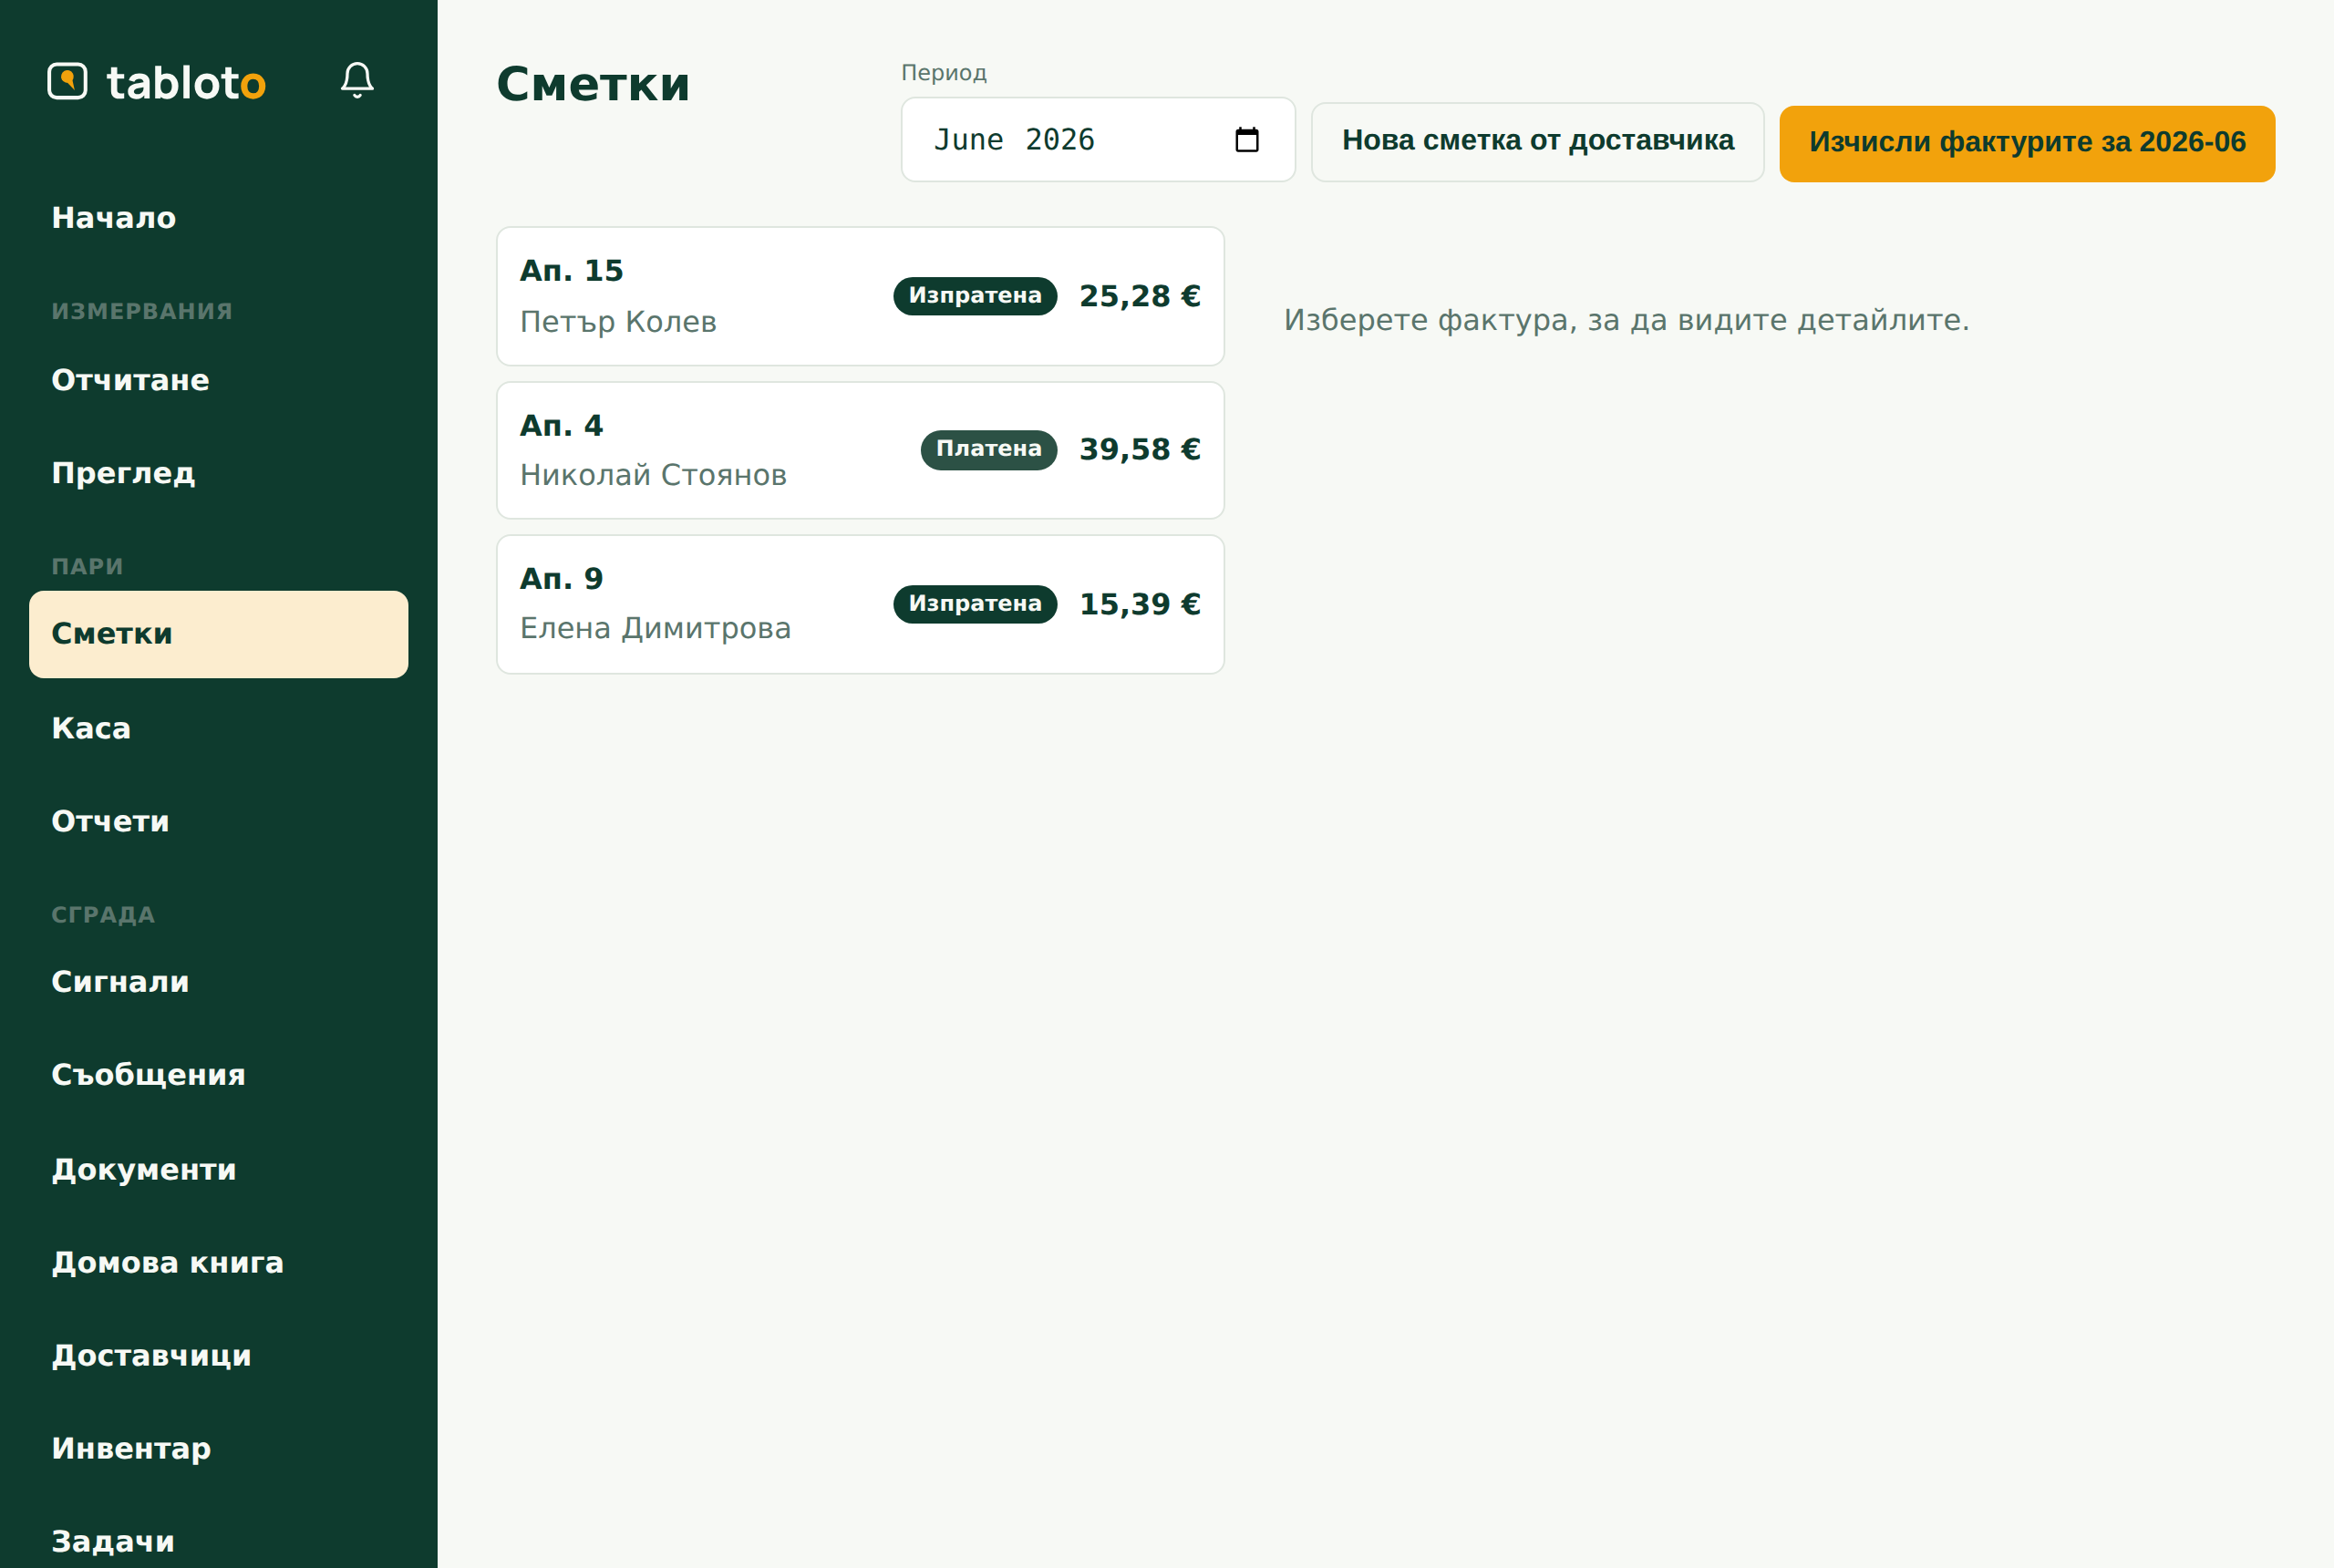Viewport: 2334px width, 1568px height.
Task: Open invoice for Ап. 15 Петър Колев
Action: pos(860,296)
